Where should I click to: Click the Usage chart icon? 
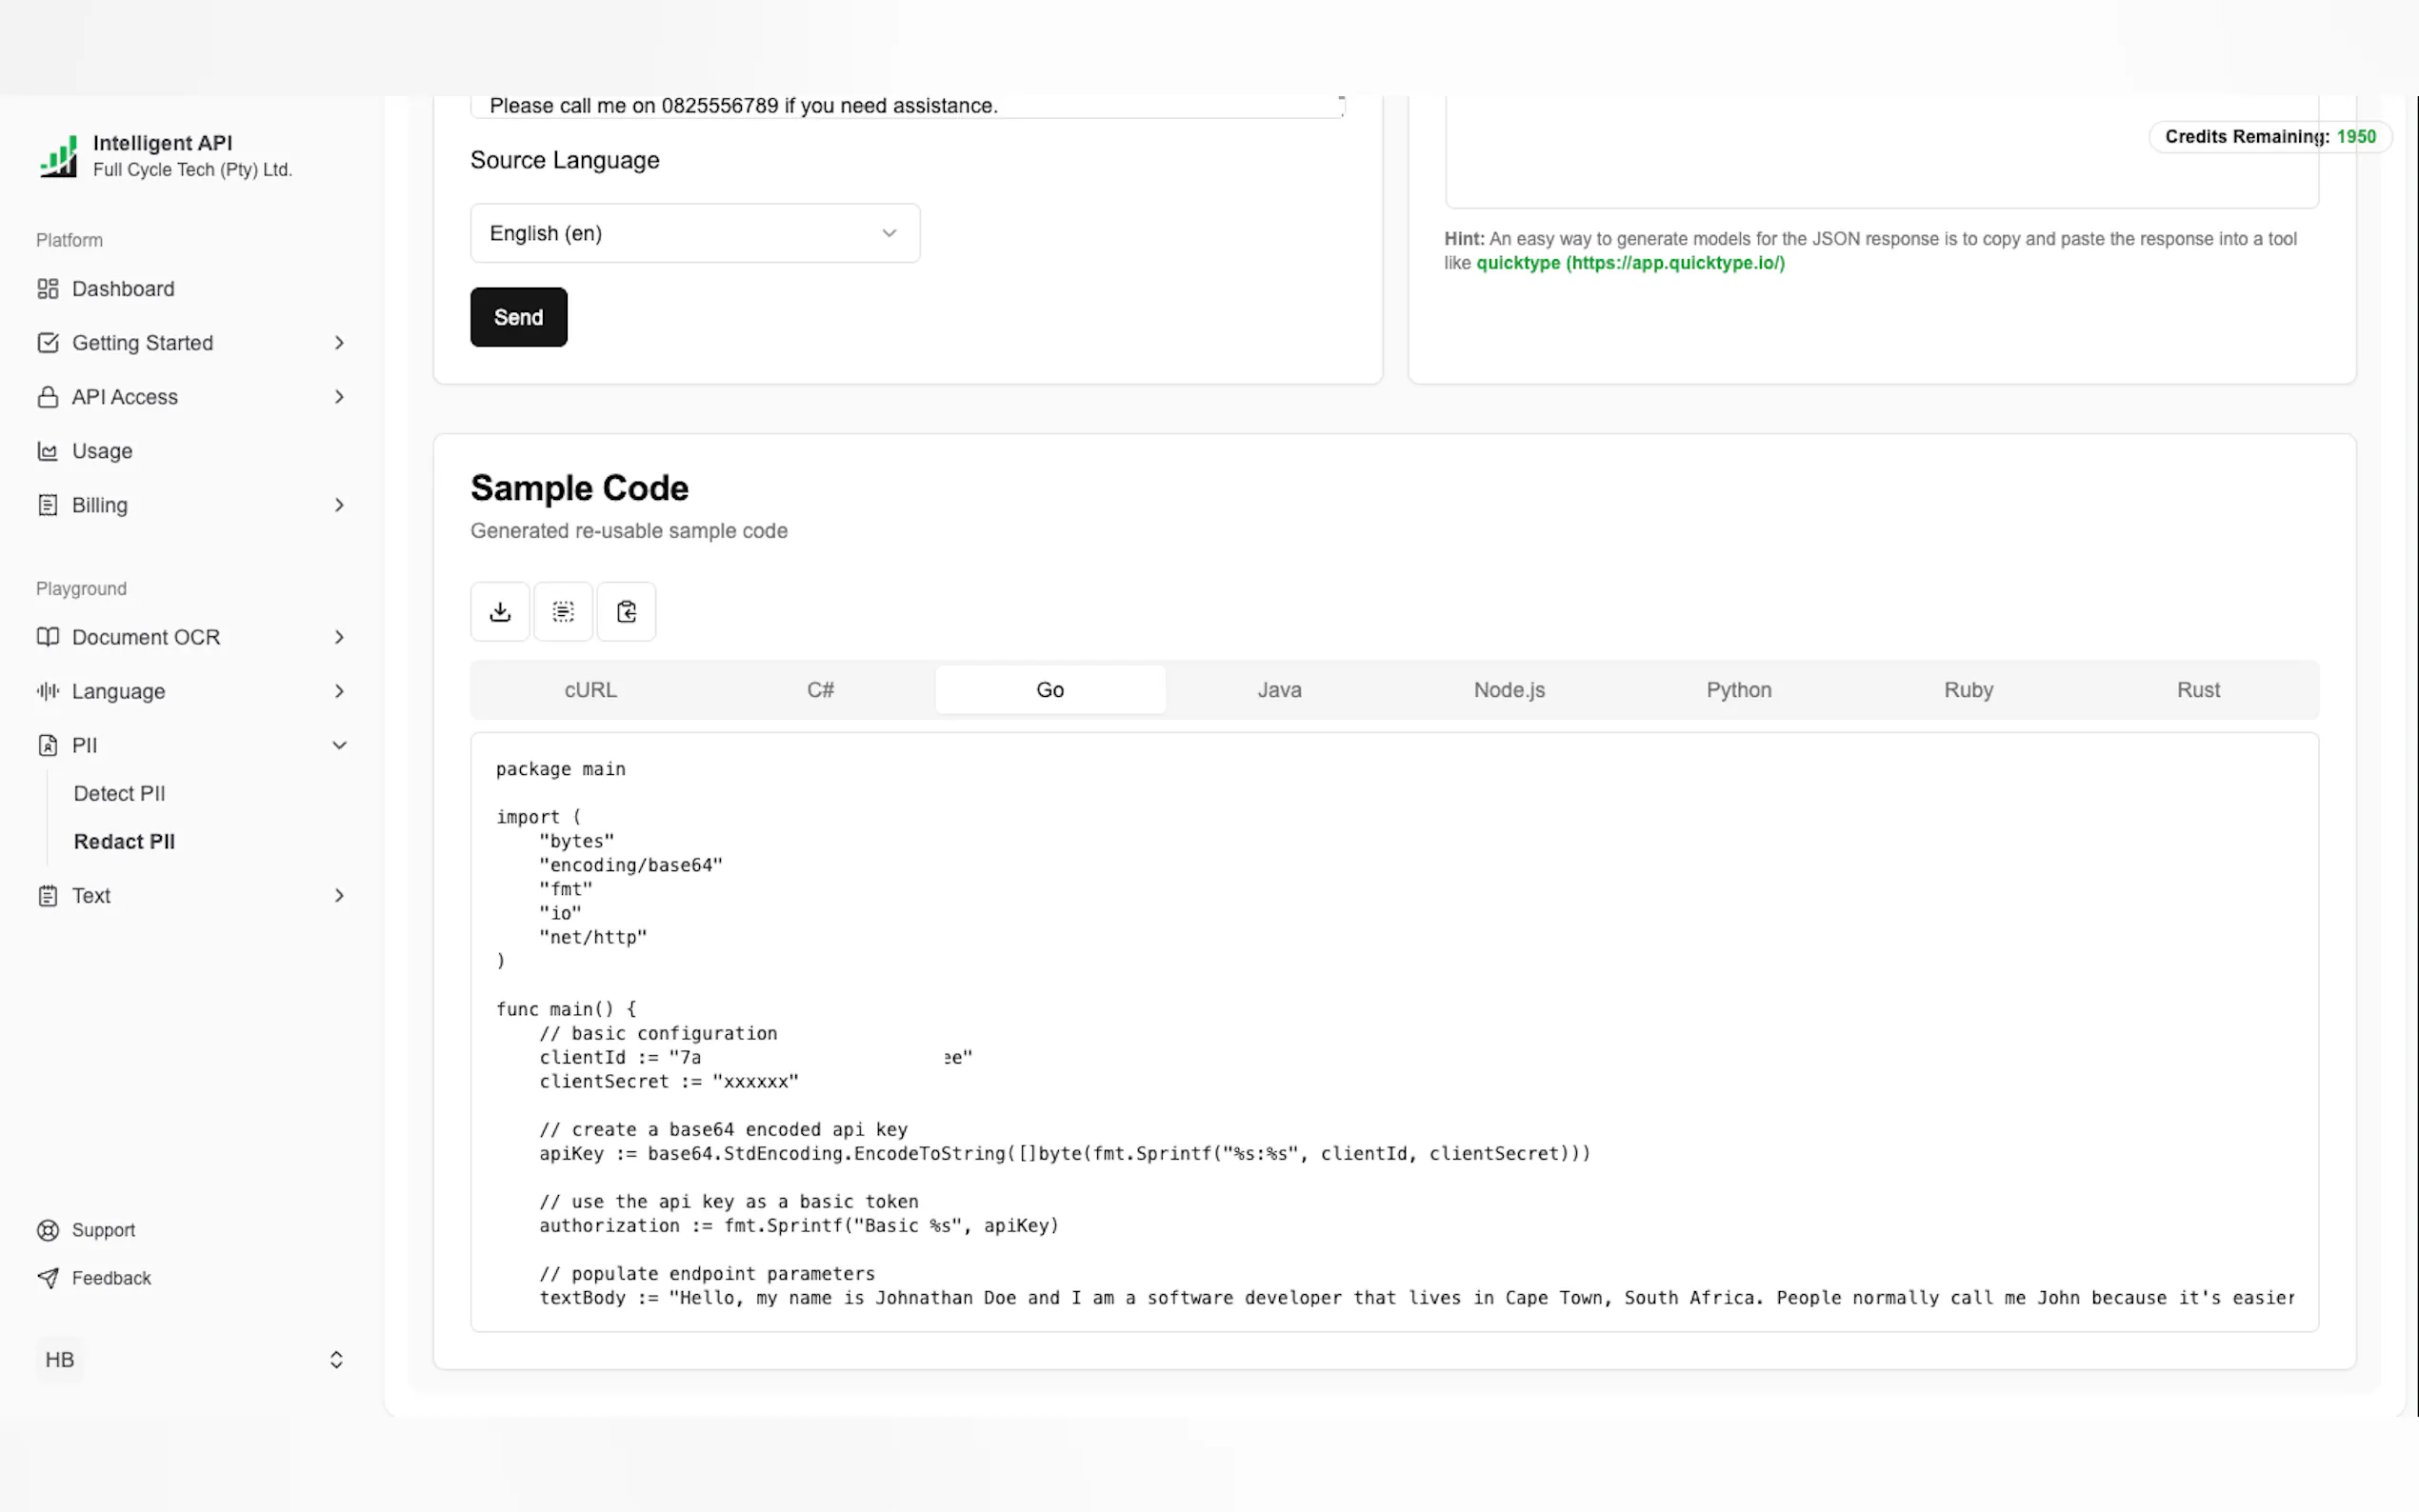[48, 451]
